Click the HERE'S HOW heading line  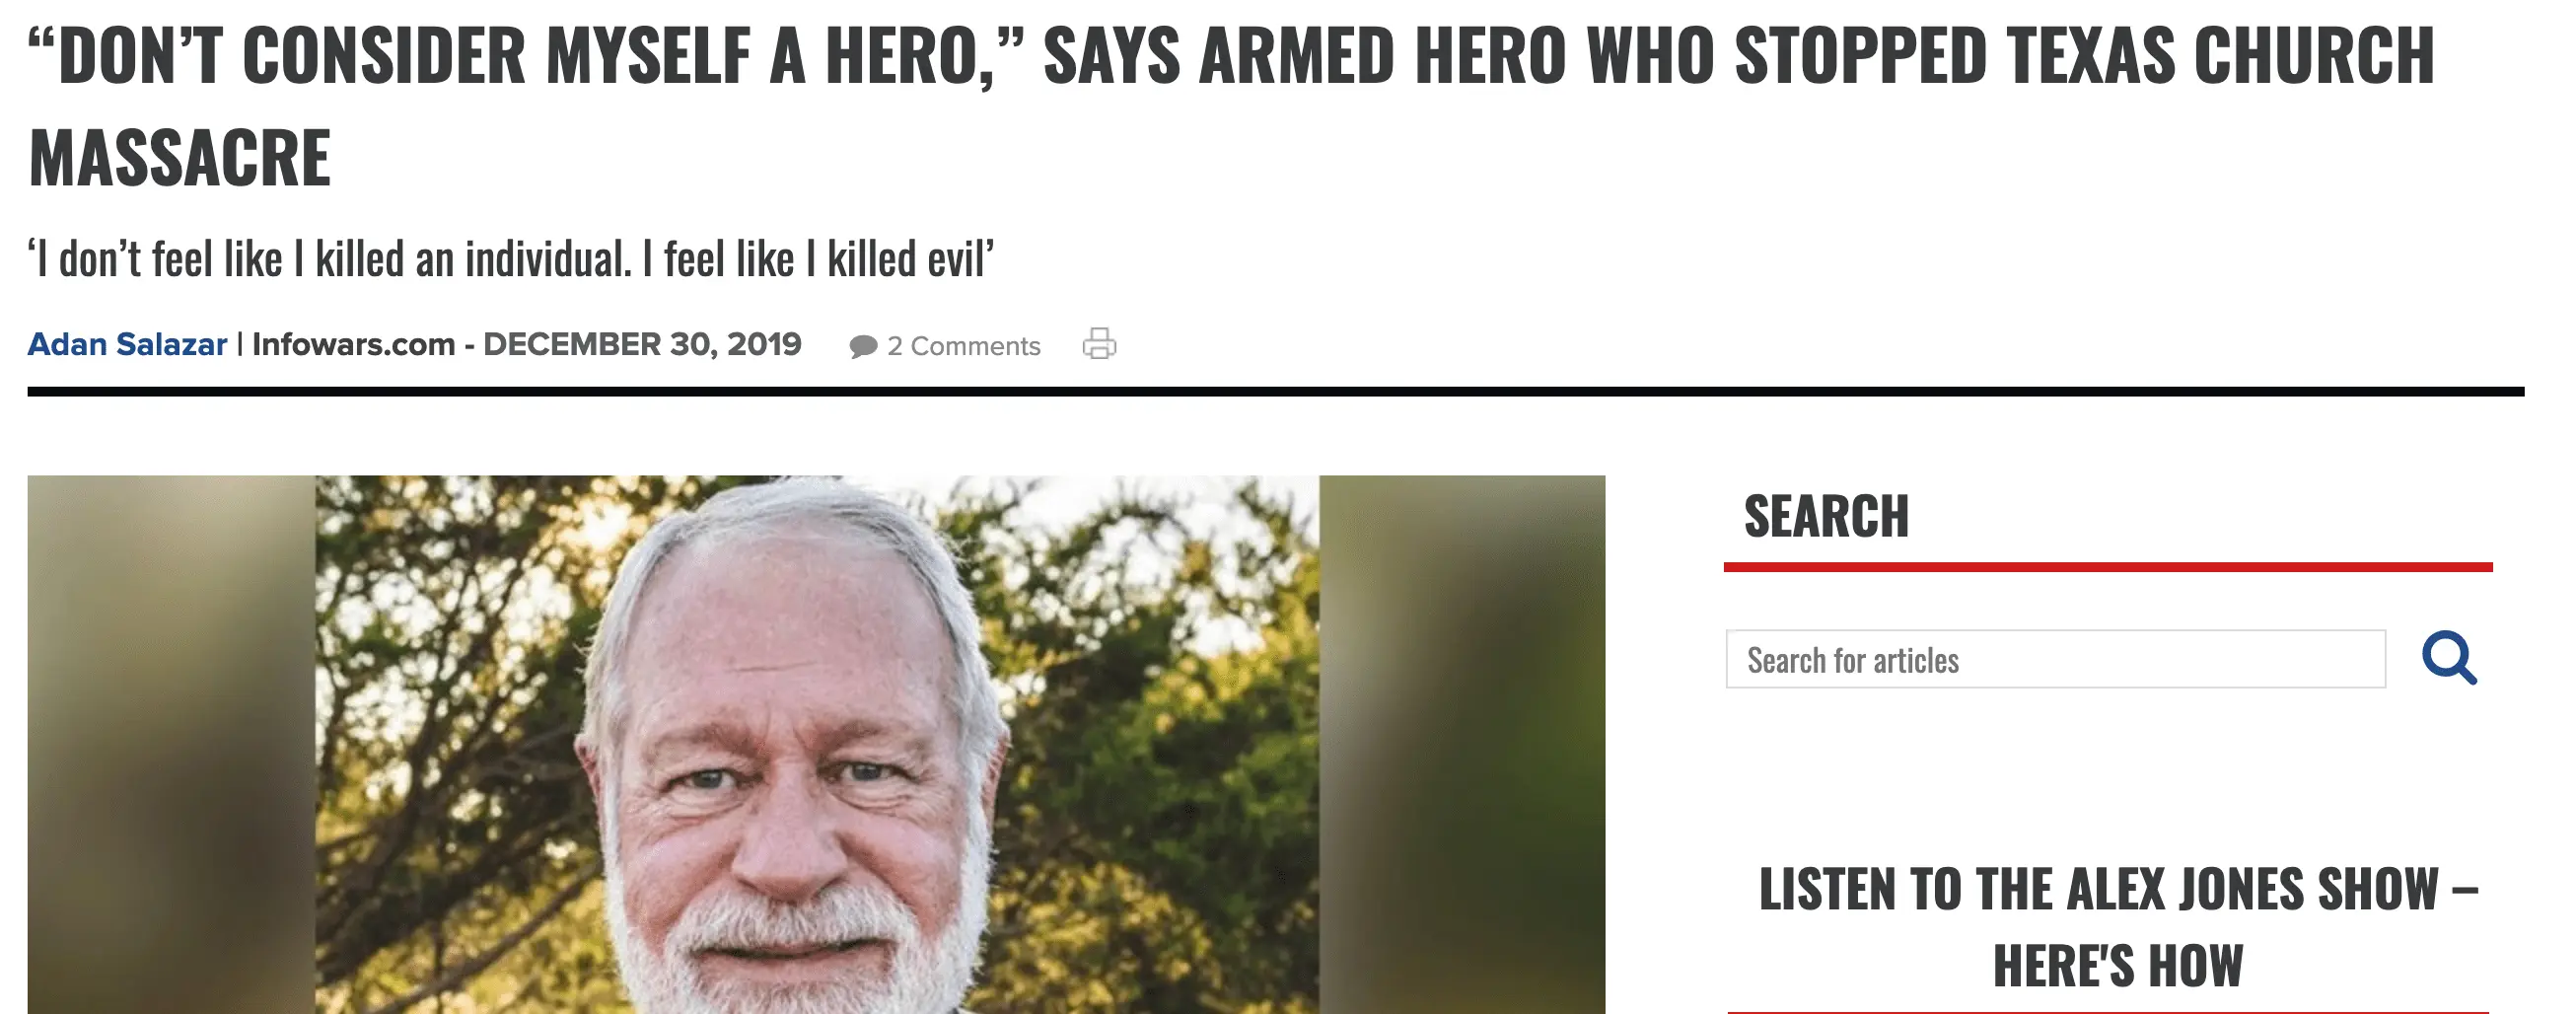coord(2117,965)
